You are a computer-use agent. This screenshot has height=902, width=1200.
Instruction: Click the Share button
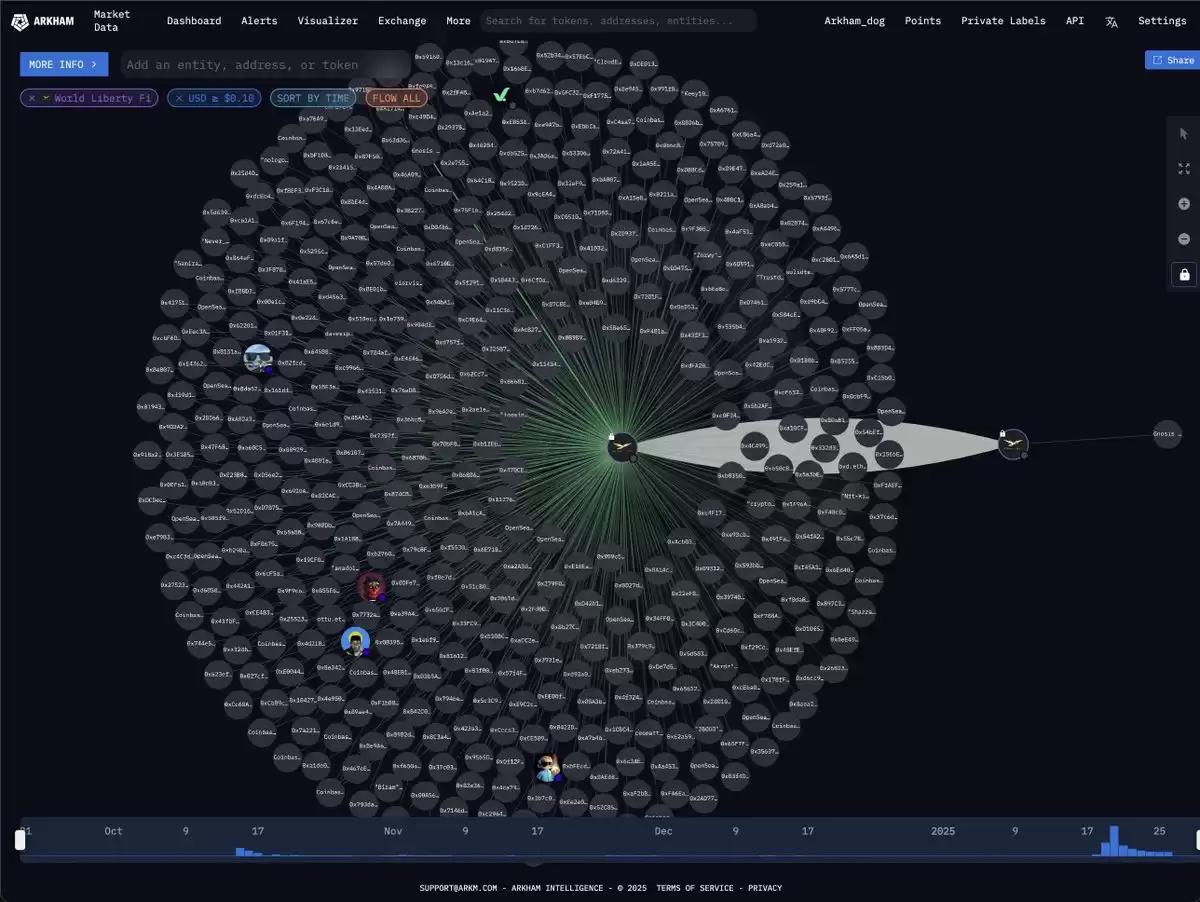[1172, 60]
